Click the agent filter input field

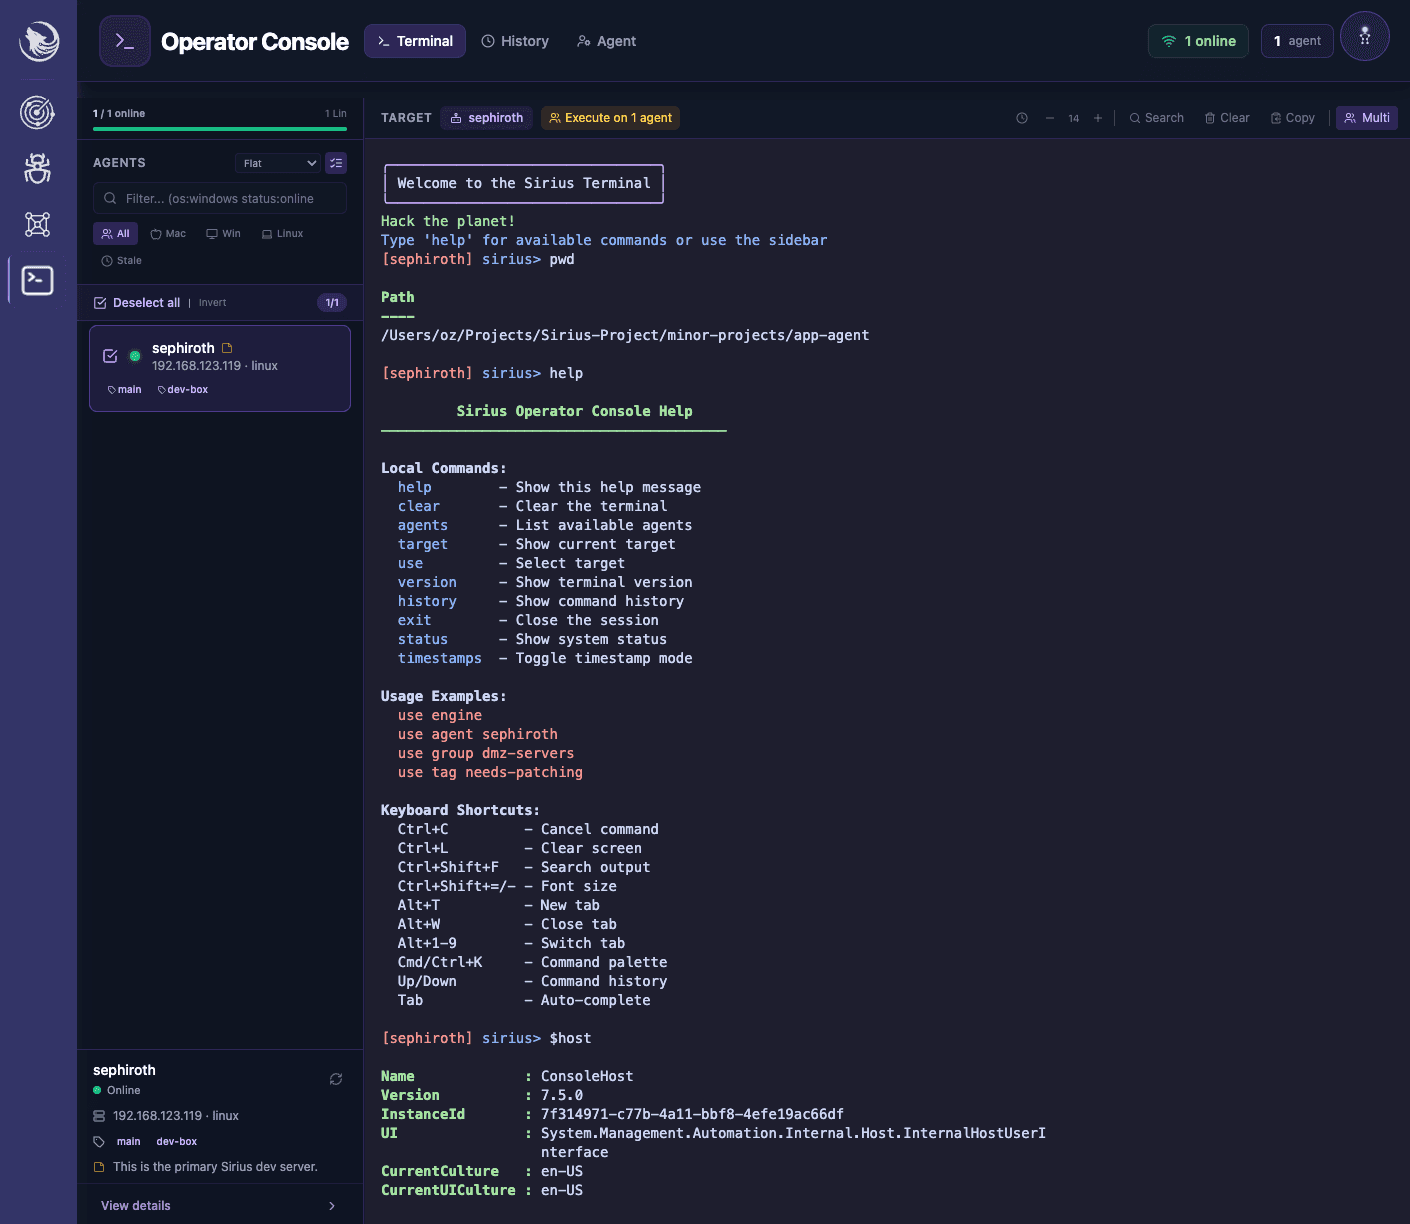219,198
